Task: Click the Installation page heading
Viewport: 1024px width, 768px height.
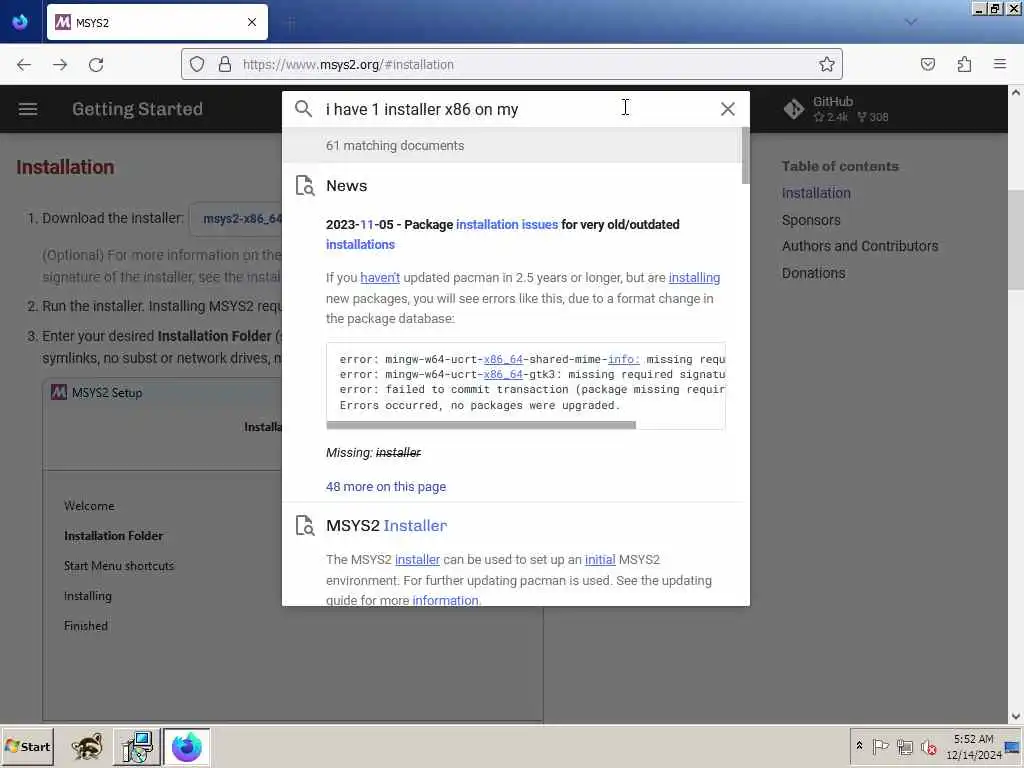Action: point(65,167)
